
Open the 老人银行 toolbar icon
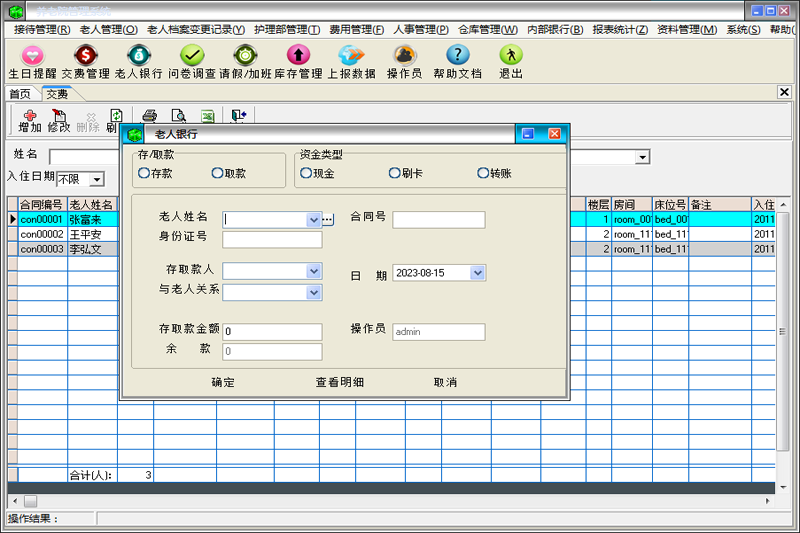click(139, 62)
